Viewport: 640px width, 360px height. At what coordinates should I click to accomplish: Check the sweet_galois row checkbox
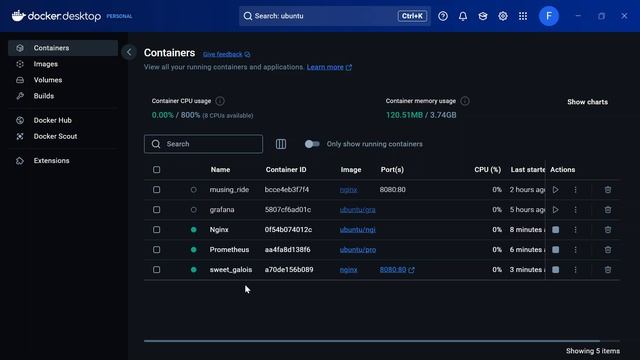pyautogui.click(x=156, y=270)
